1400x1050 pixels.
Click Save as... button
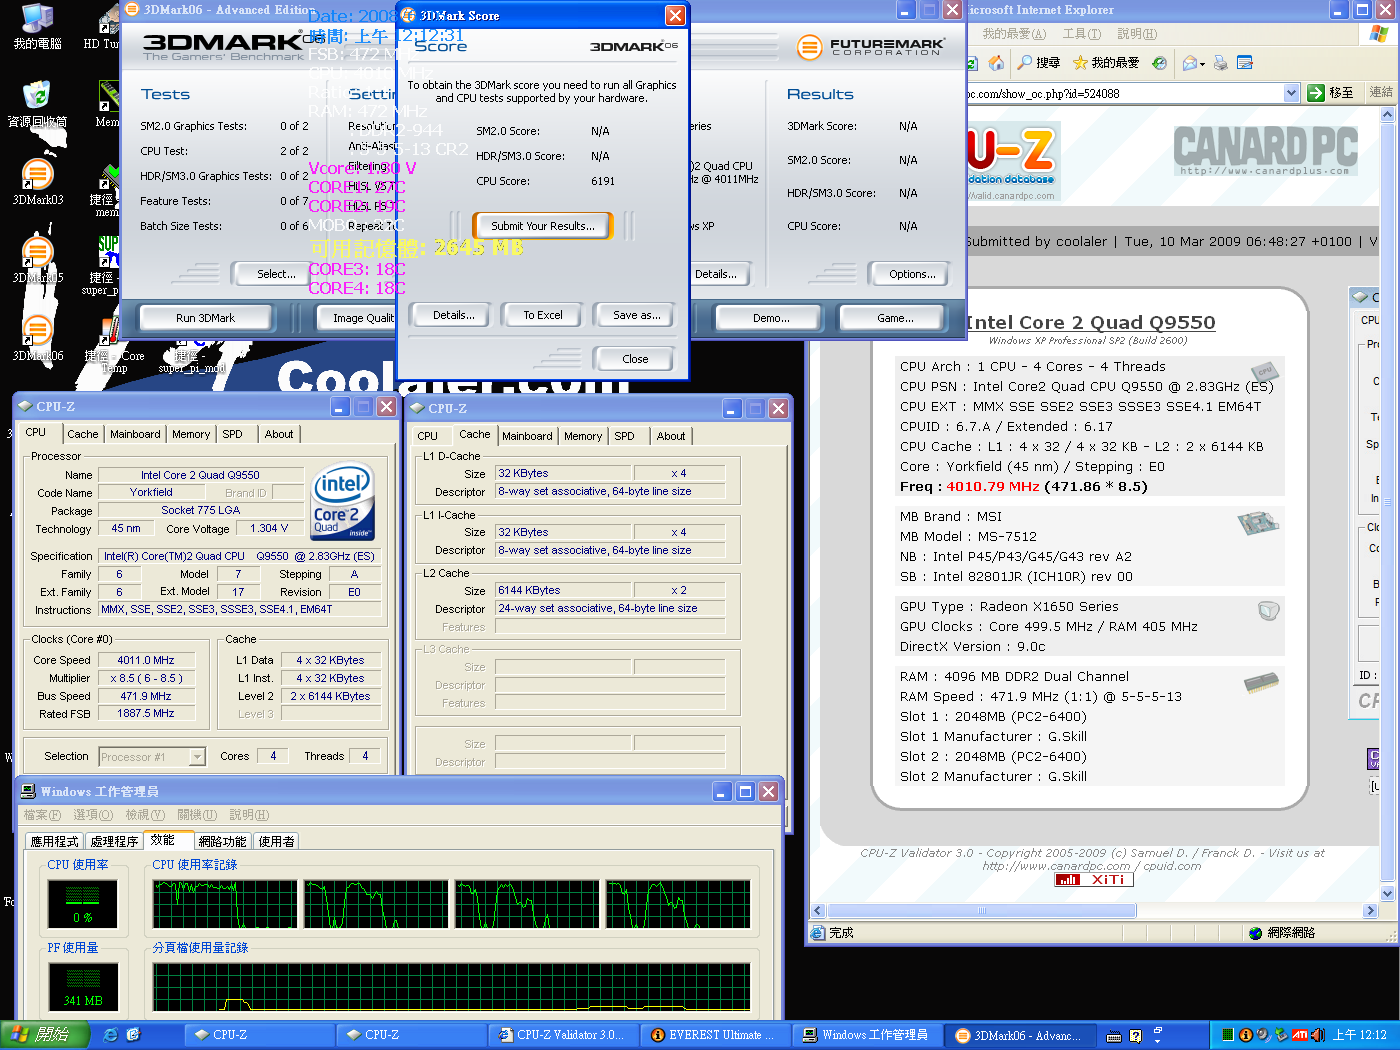pyautogui.click(x=636, y=315)
